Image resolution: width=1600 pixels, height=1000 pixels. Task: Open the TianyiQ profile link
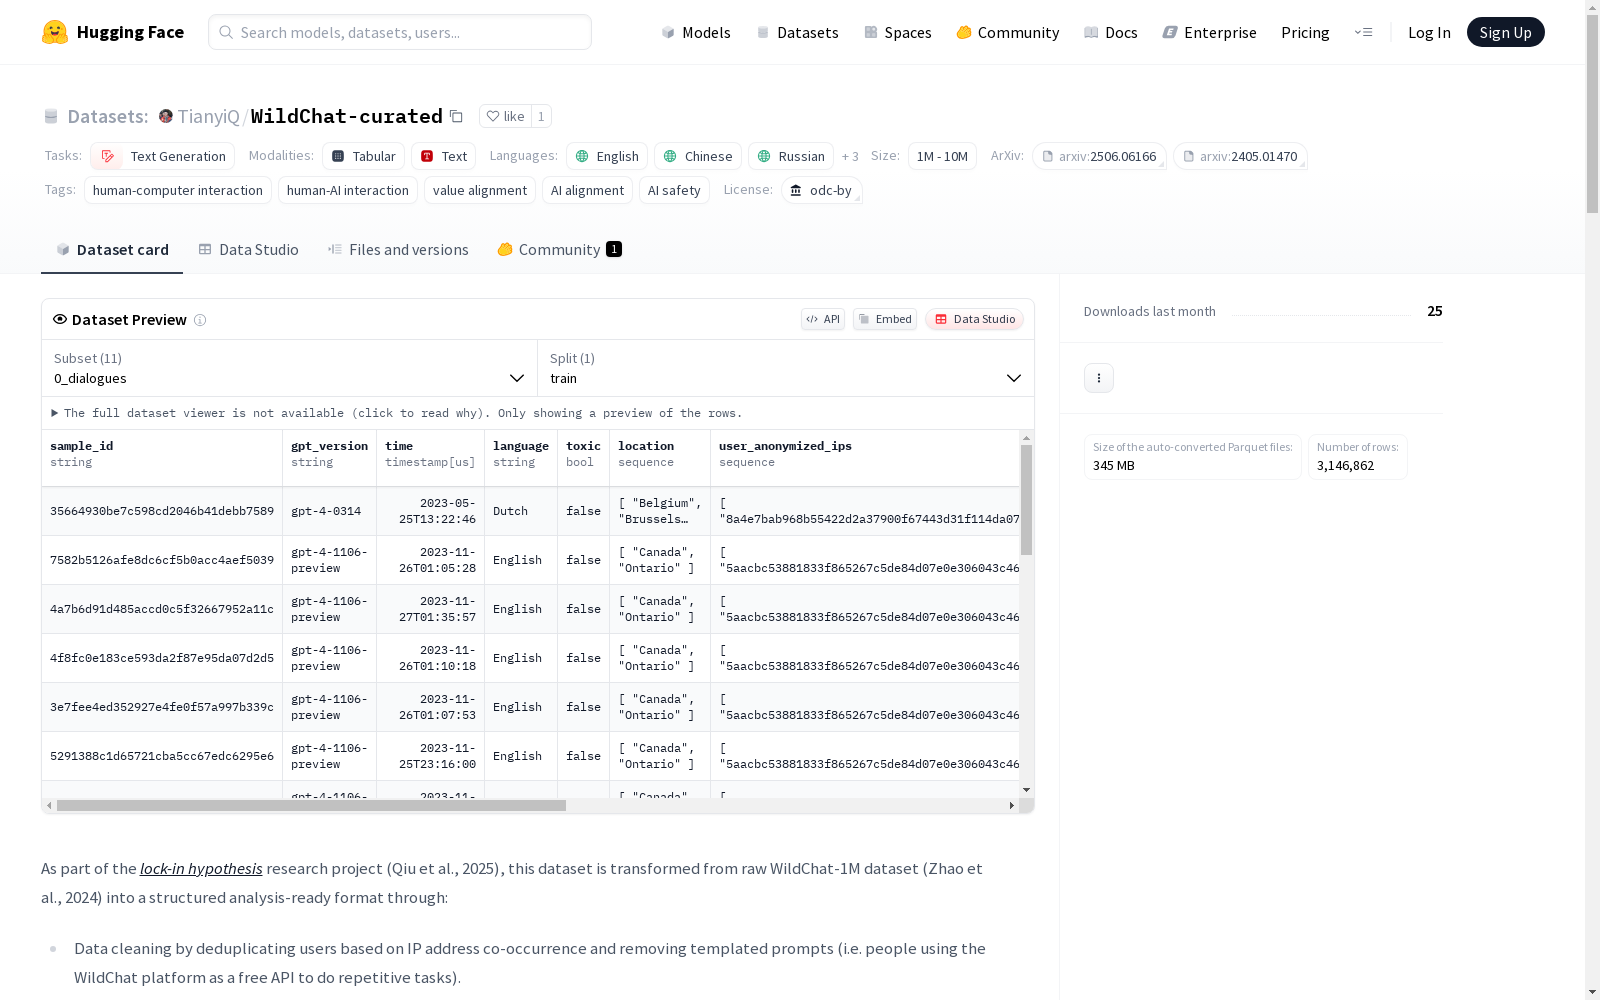point(209,116)
